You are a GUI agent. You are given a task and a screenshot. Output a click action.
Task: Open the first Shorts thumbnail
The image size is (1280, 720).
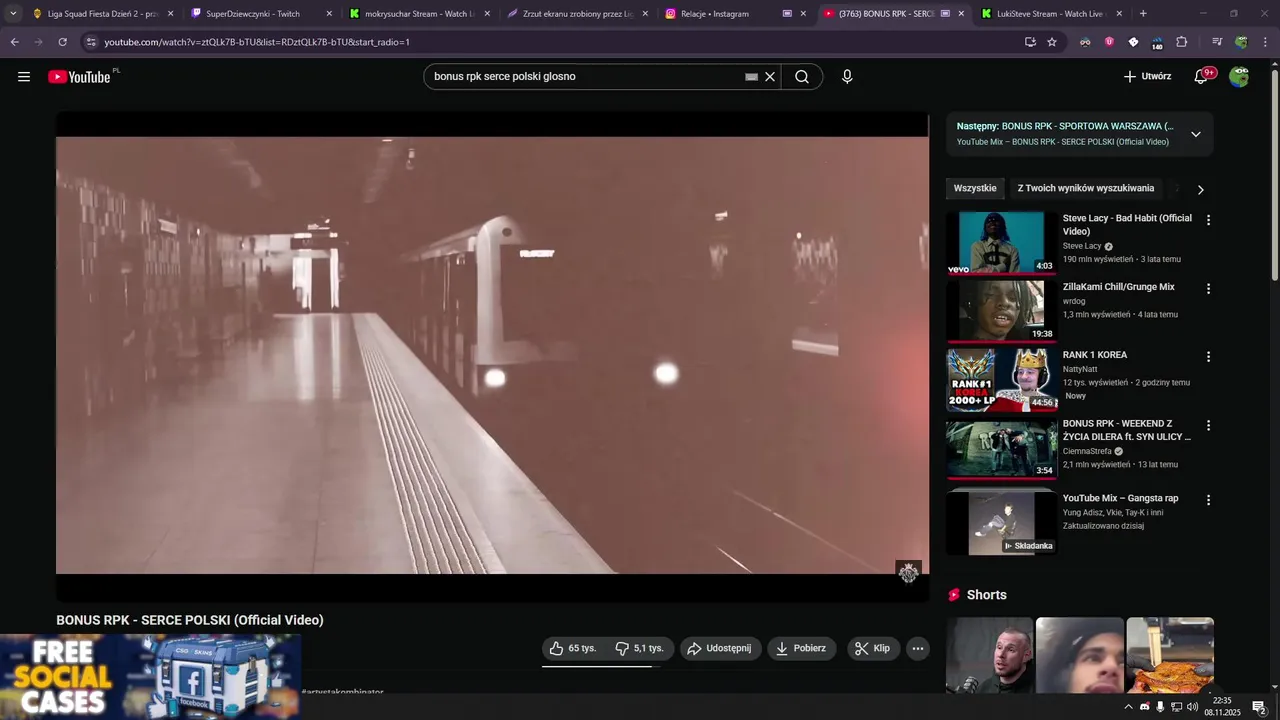[x=989, y=655]
